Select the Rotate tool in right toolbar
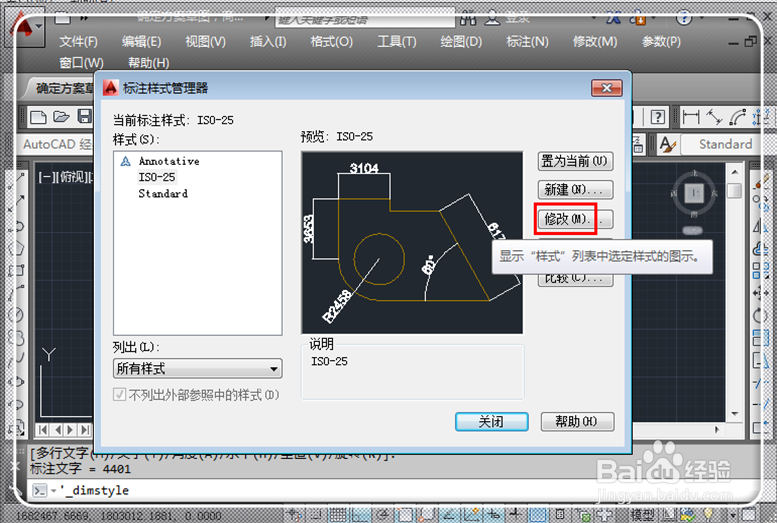777x523 pixels. (x=760, y=315)
